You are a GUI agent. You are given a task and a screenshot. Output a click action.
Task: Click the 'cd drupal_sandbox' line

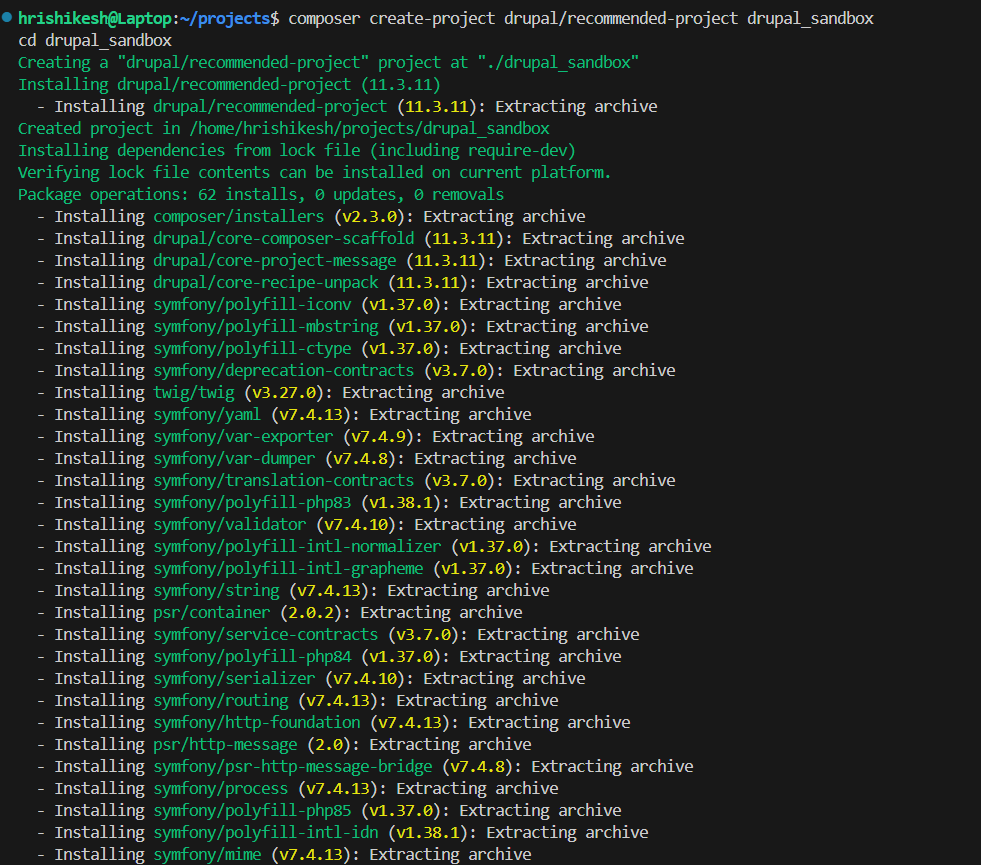(x=95, y=41)
